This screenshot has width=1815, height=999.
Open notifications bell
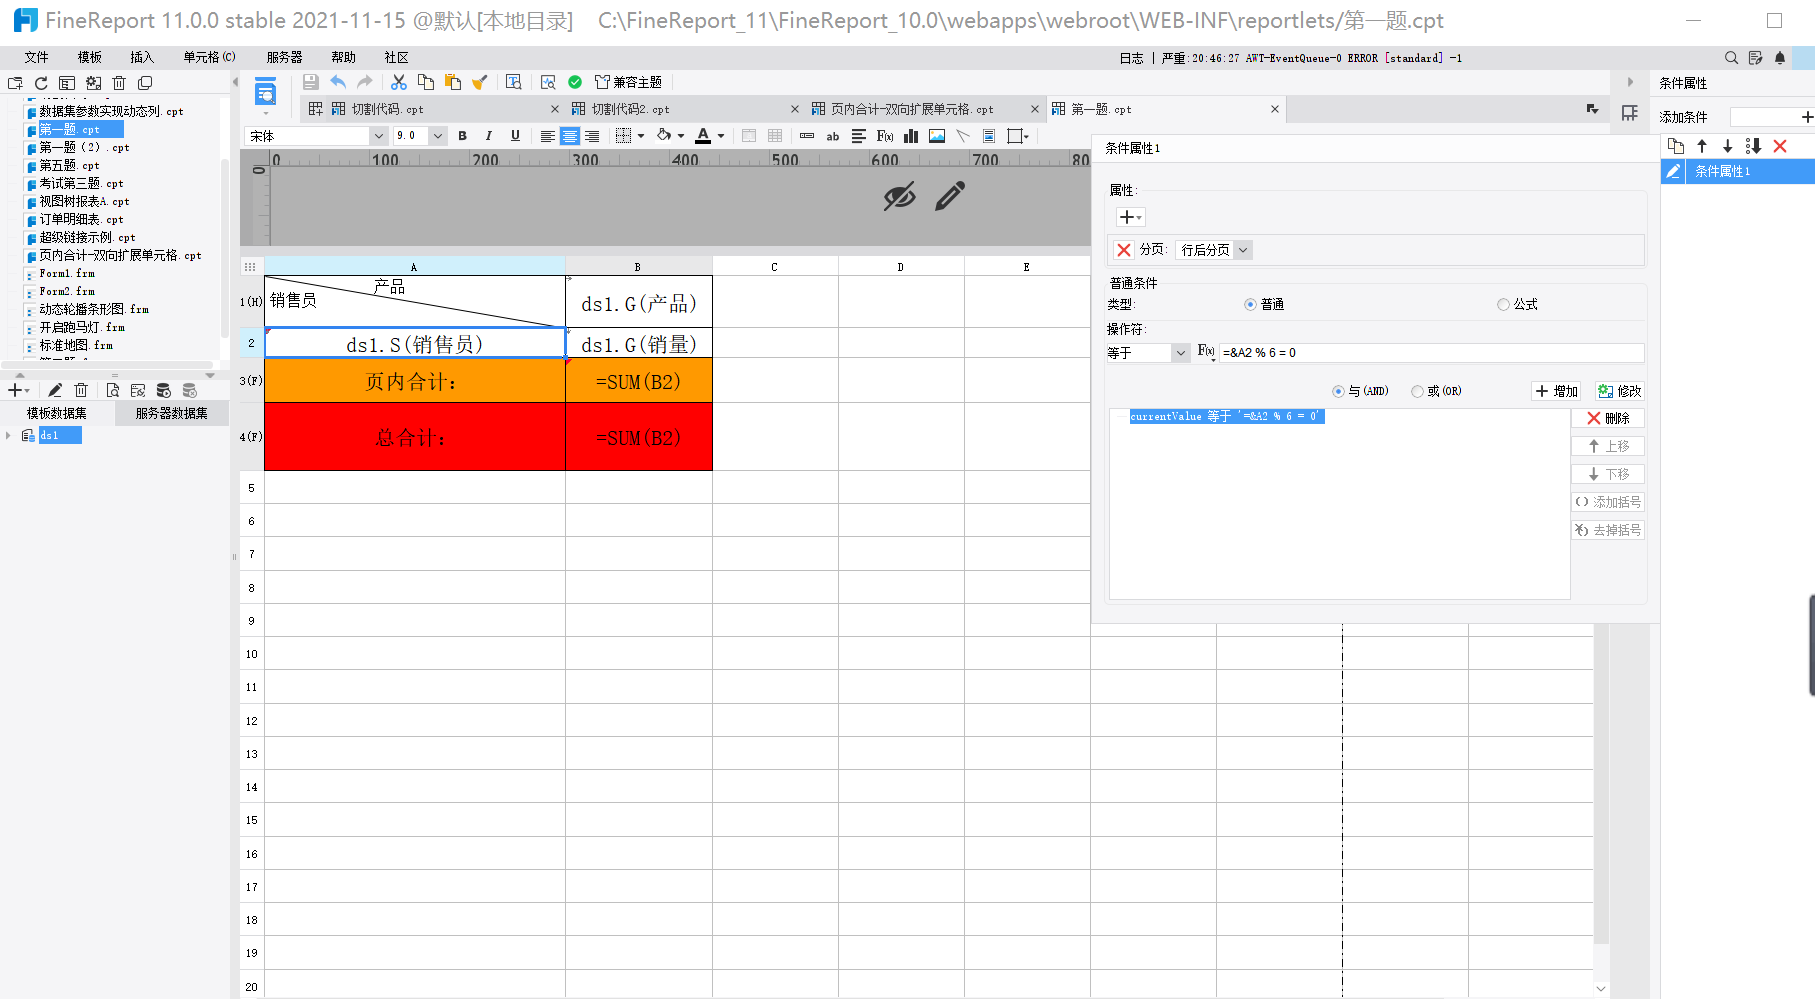[1780, 58]
